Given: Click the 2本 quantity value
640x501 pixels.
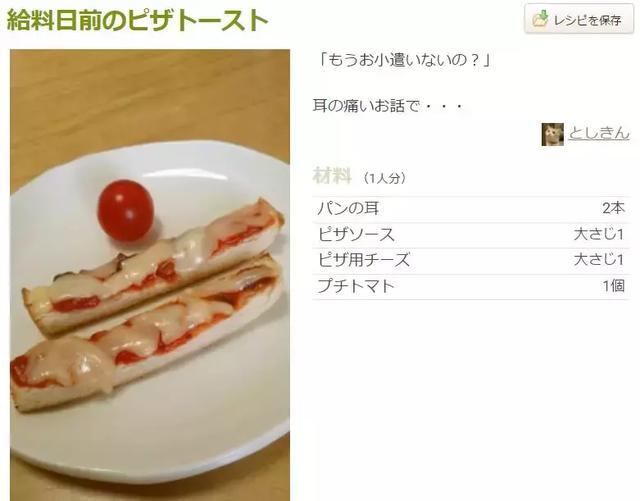Looking at the screenshot, I should click(x=613, y=208).
